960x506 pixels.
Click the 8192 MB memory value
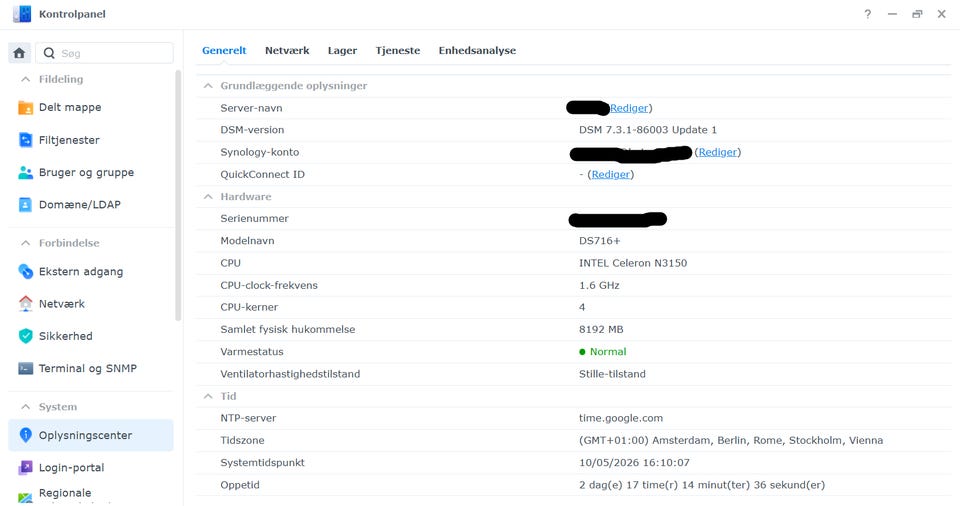point(601,330)
